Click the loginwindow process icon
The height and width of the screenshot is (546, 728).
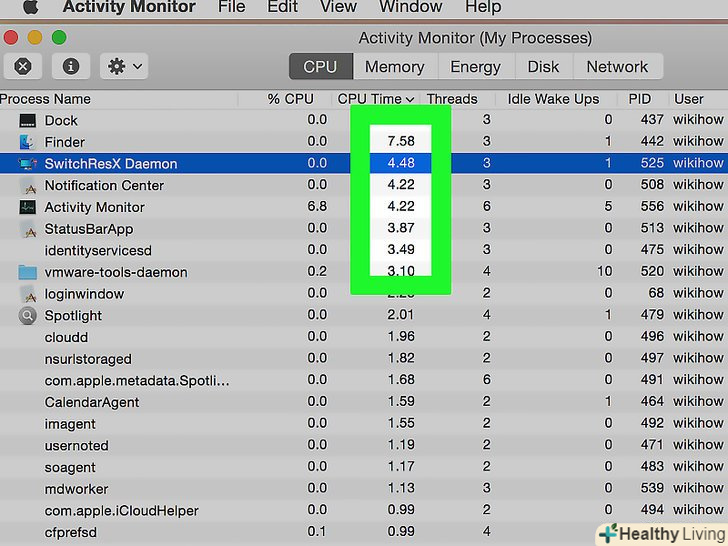pos(29,294)
